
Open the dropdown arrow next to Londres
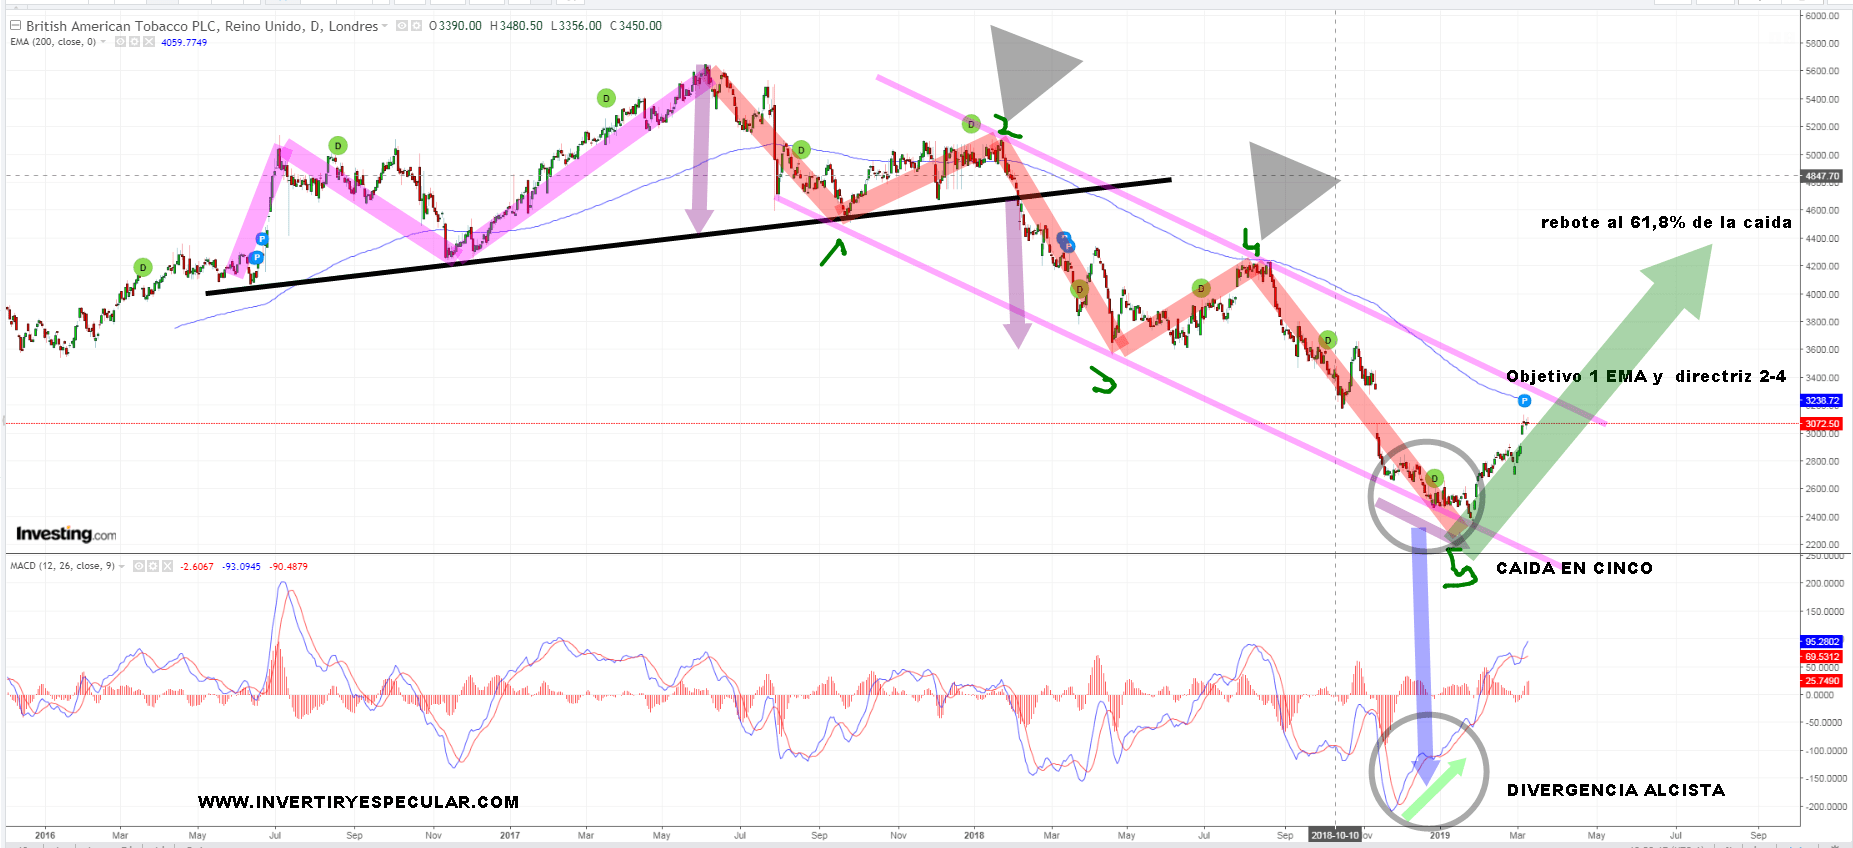pos(385,26)
